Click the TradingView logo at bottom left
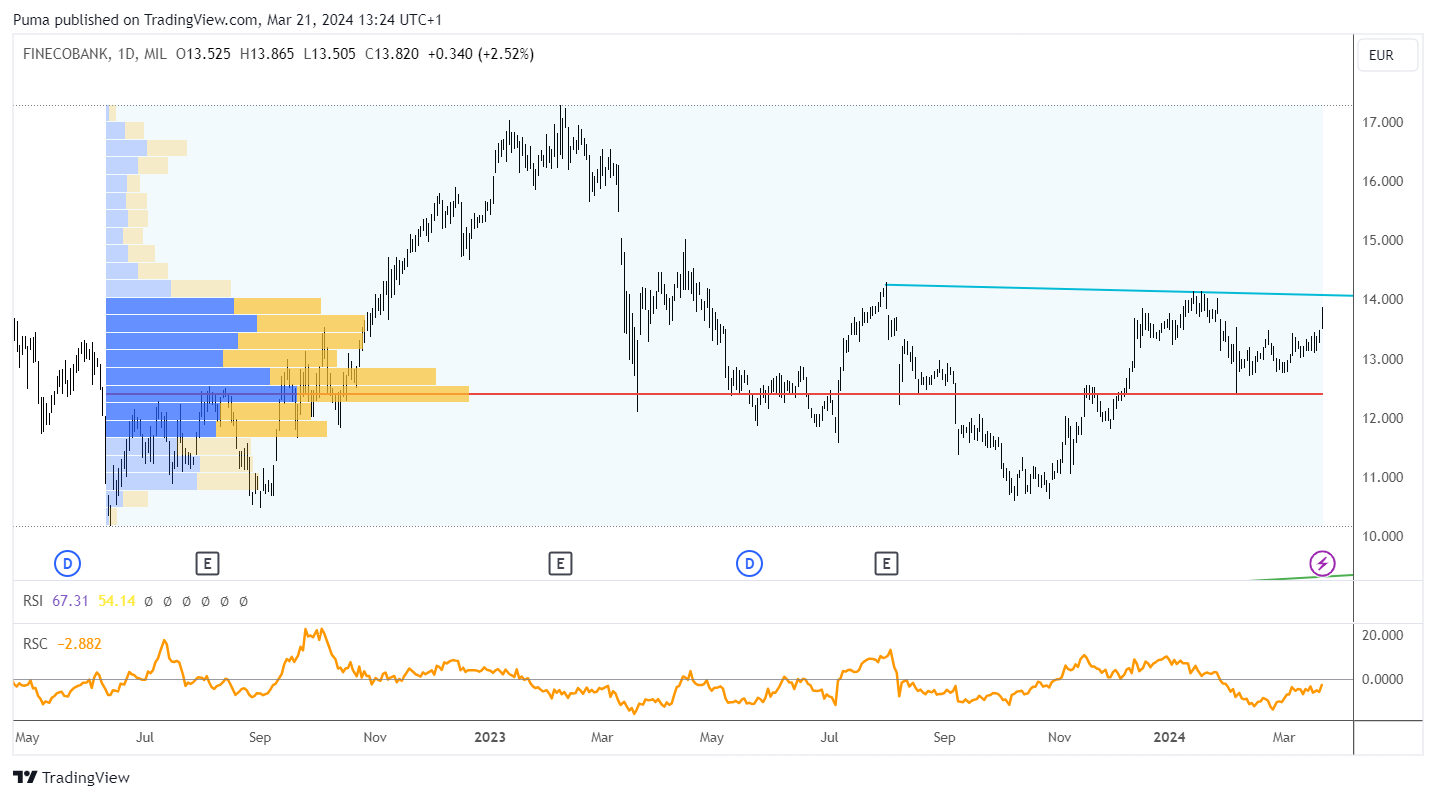Screen dimensions: 1436x799 [x=71, y=777]
